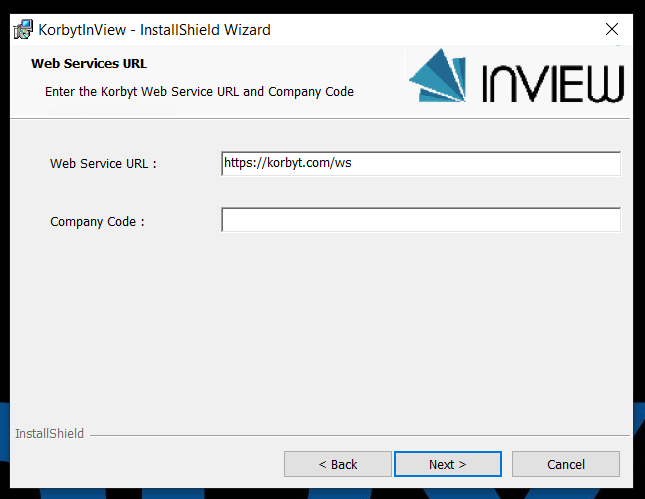Click the "Company Code :" label
645x499 pixels.
point(97,222)
